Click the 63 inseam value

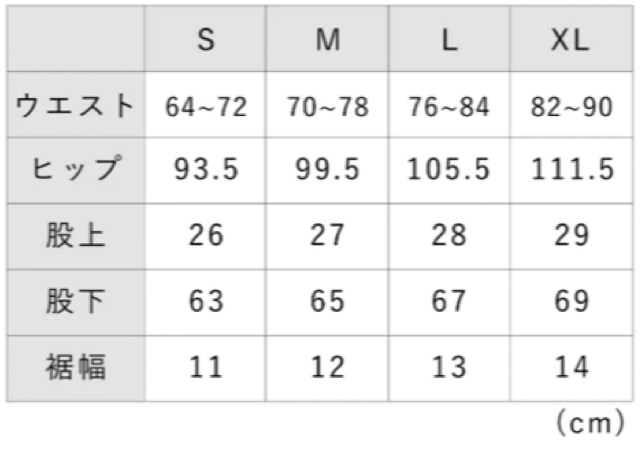coord(206,301)
